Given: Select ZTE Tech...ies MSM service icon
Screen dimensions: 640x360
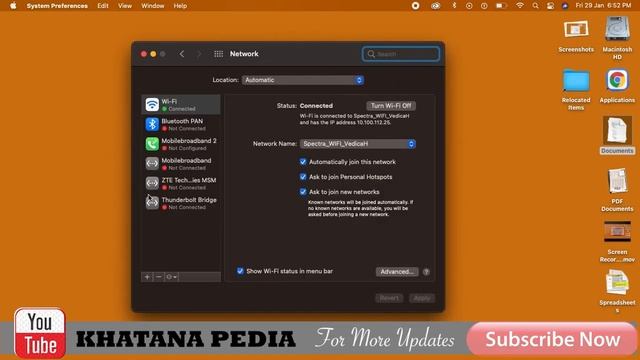Looking at the screenshot, I should [x=152, y=183].
